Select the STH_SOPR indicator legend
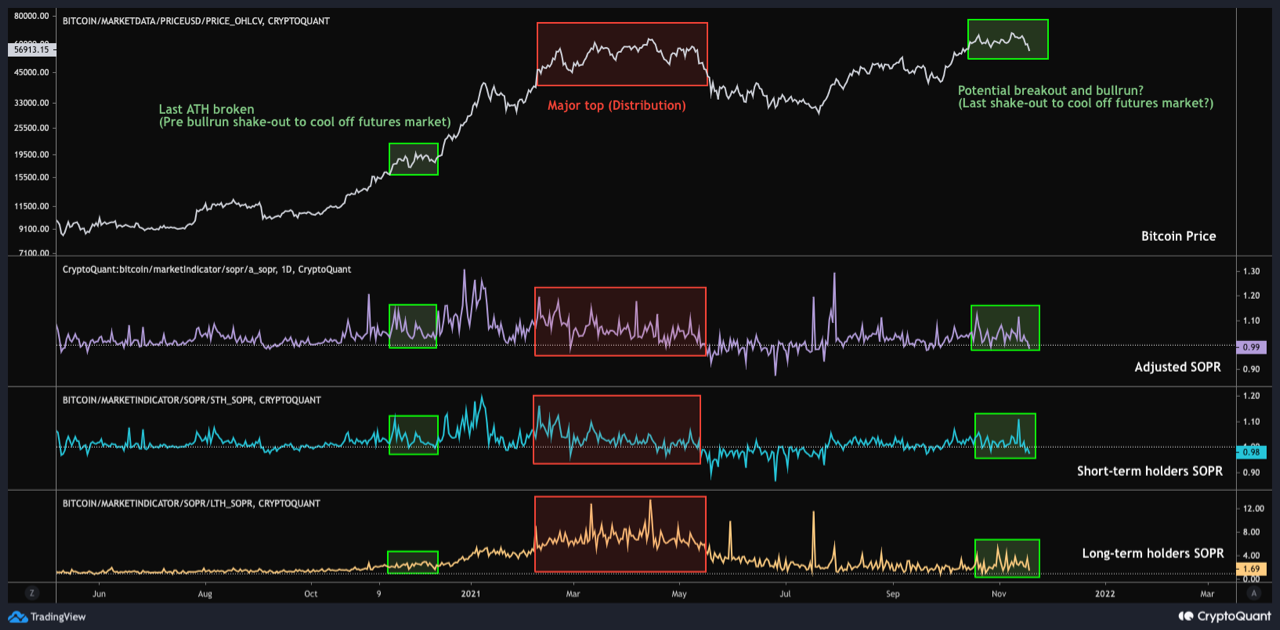The width and height of the screenshot is (1280, 630). coord(191,400)
